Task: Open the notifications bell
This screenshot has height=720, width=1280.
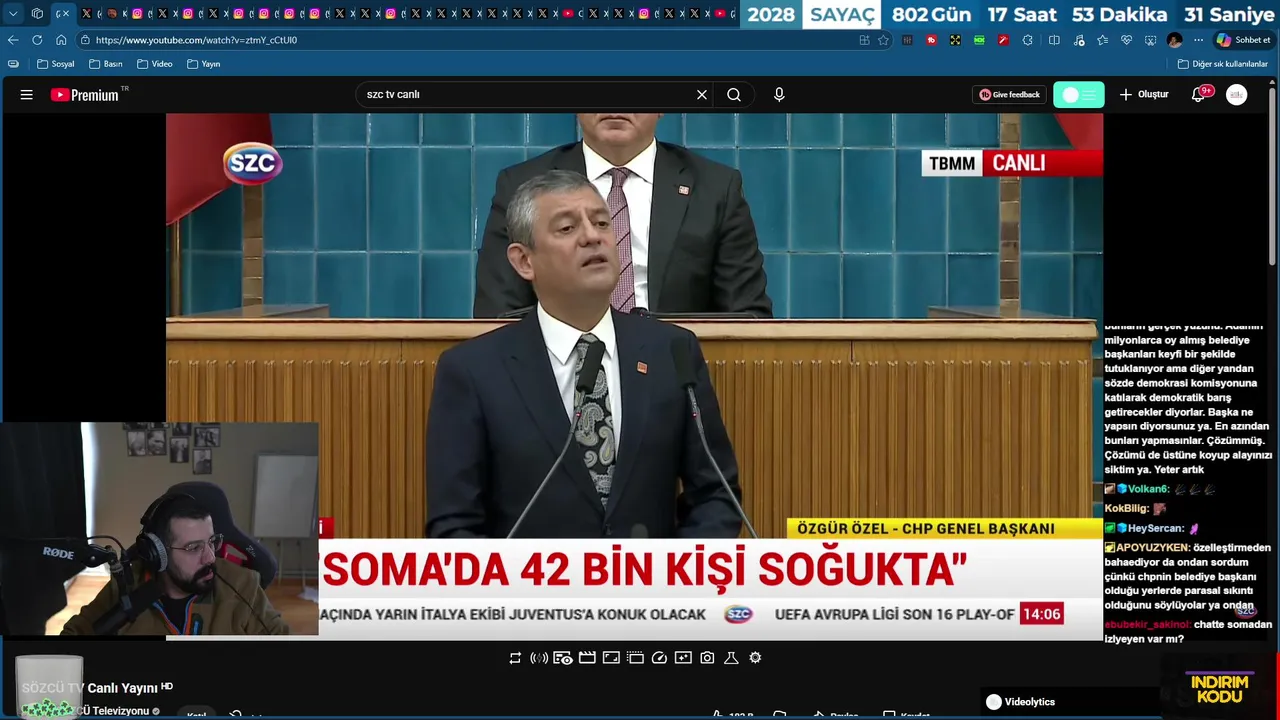Action: coord(1198,95)
